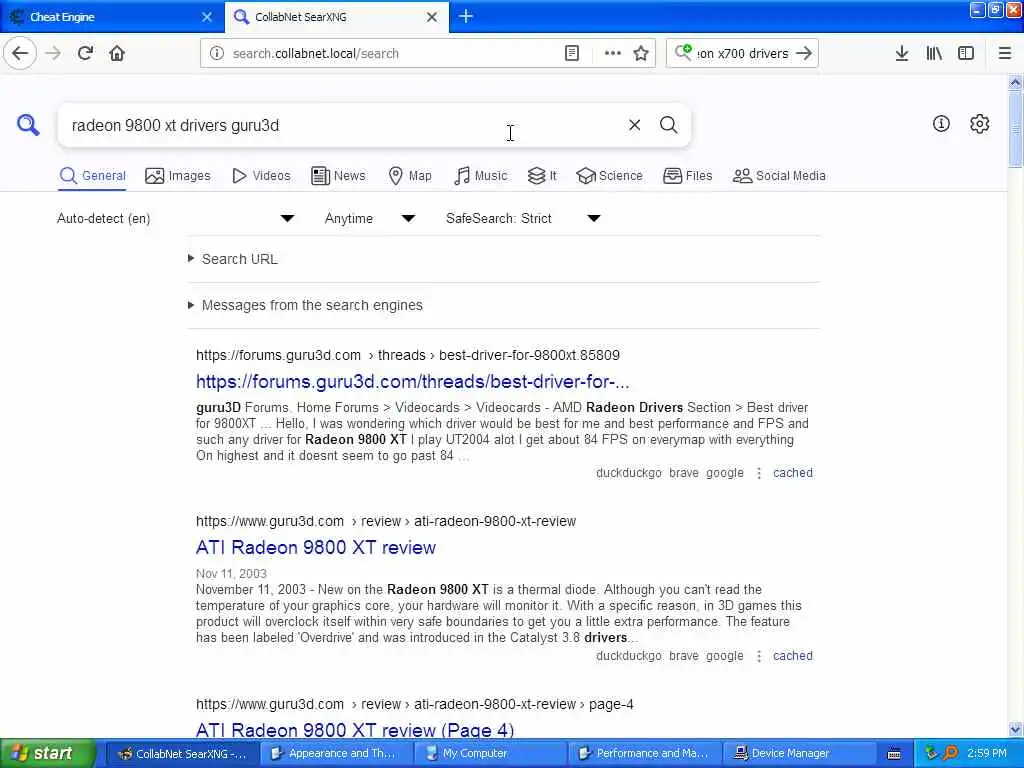Open new browser tab with plus
1024x768 pixels.
click(466, 16)
